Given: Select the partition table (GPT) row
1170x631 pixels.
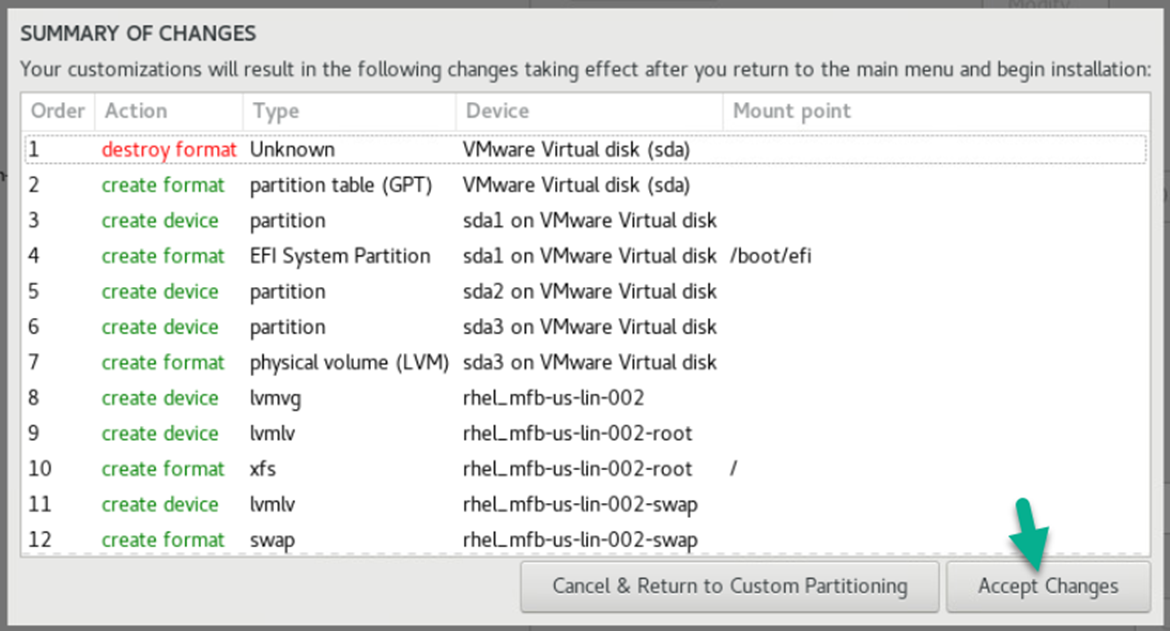Looking at the screenshot, I should (586, 185).
